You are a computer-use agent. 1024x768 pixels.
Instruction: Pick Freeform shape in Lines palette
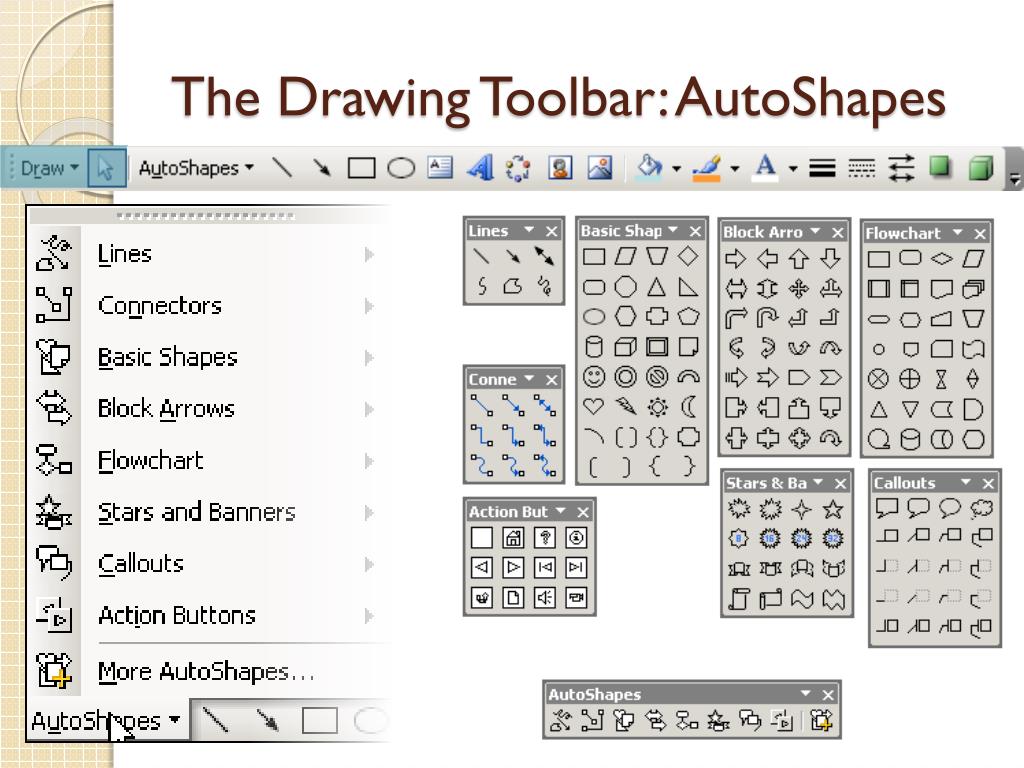[513, 285]
